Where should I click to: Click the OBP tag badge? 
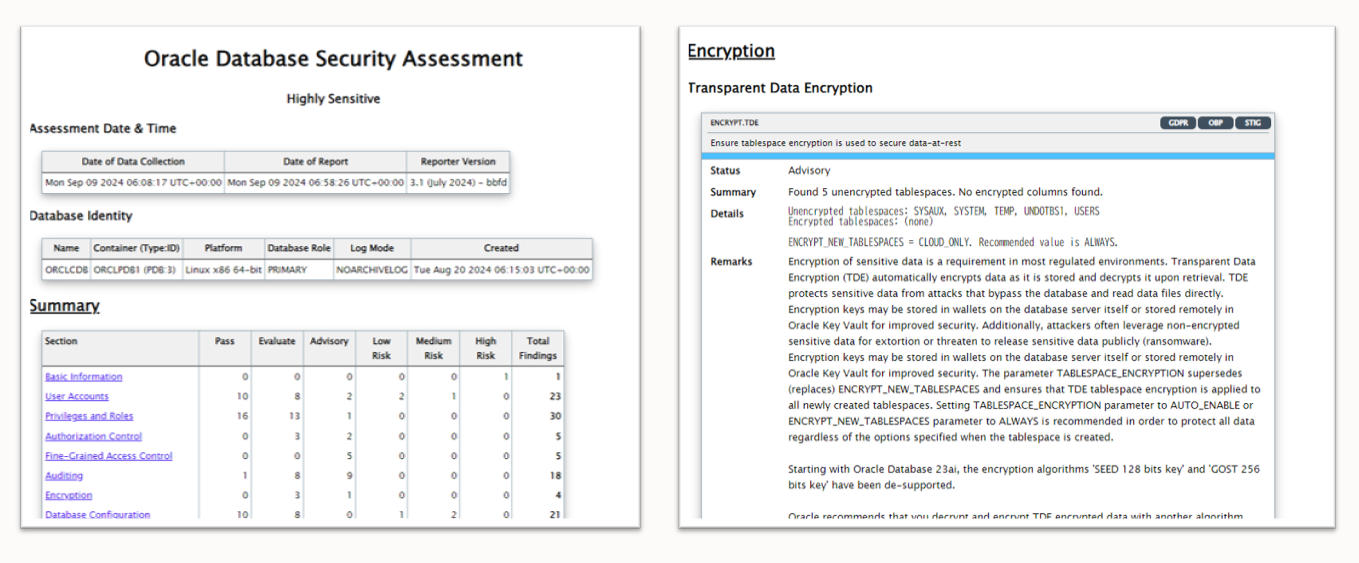1215,123
